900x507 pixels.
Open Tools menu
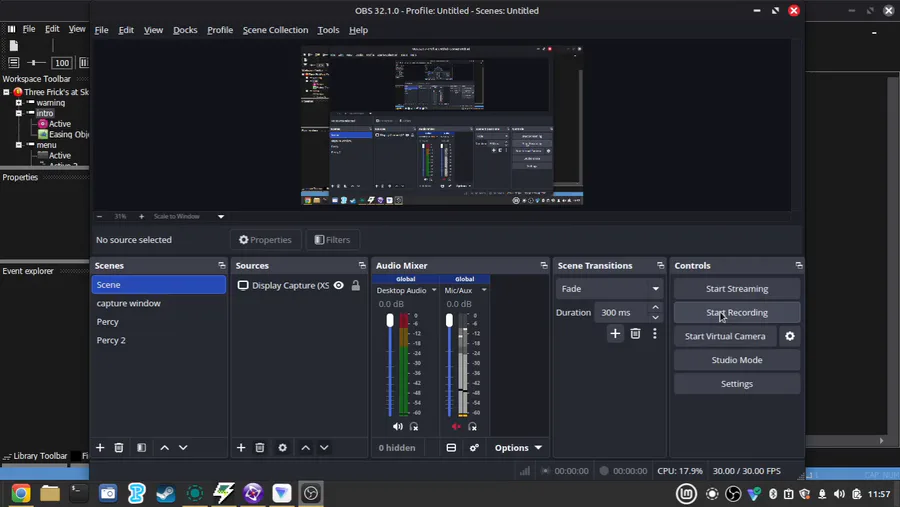[x=328, y=30]
